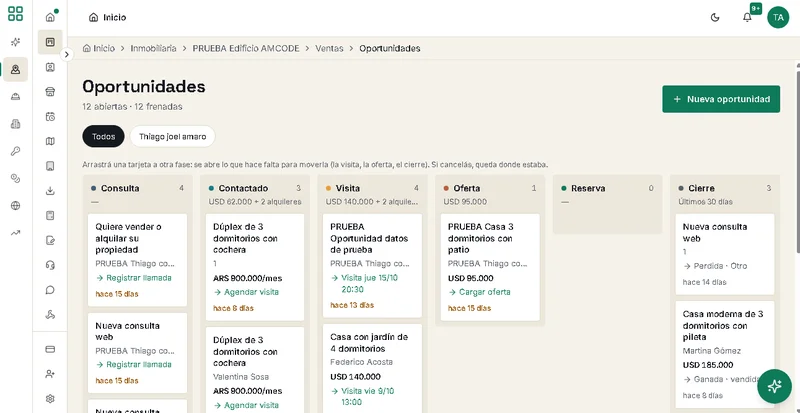The image size is (800, 413).
Task: Open the coins icon in left rail
Action: coord(15,178)
